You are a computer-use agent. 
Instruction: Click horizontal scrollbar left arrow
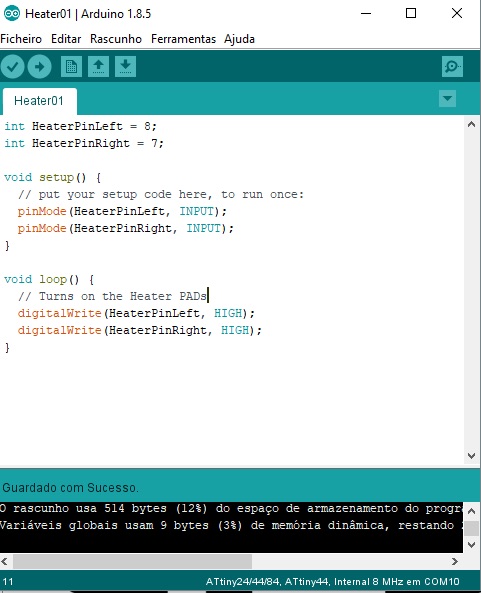(x=5, y=562)
